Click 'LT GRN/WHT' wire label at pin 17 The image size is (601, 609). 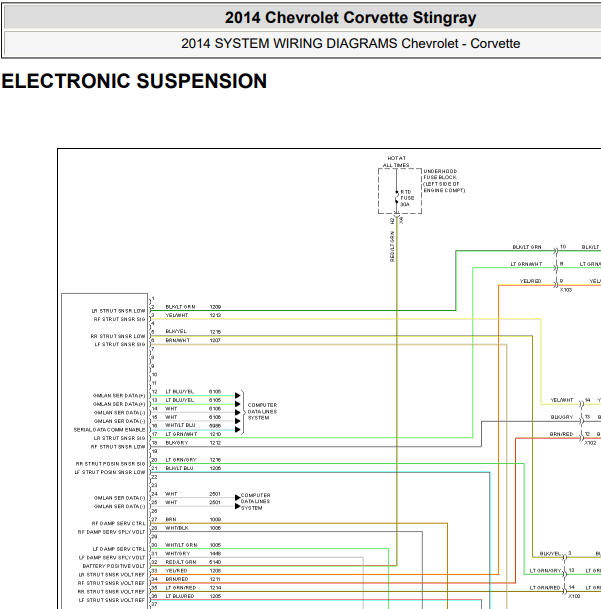click(181, 434)
